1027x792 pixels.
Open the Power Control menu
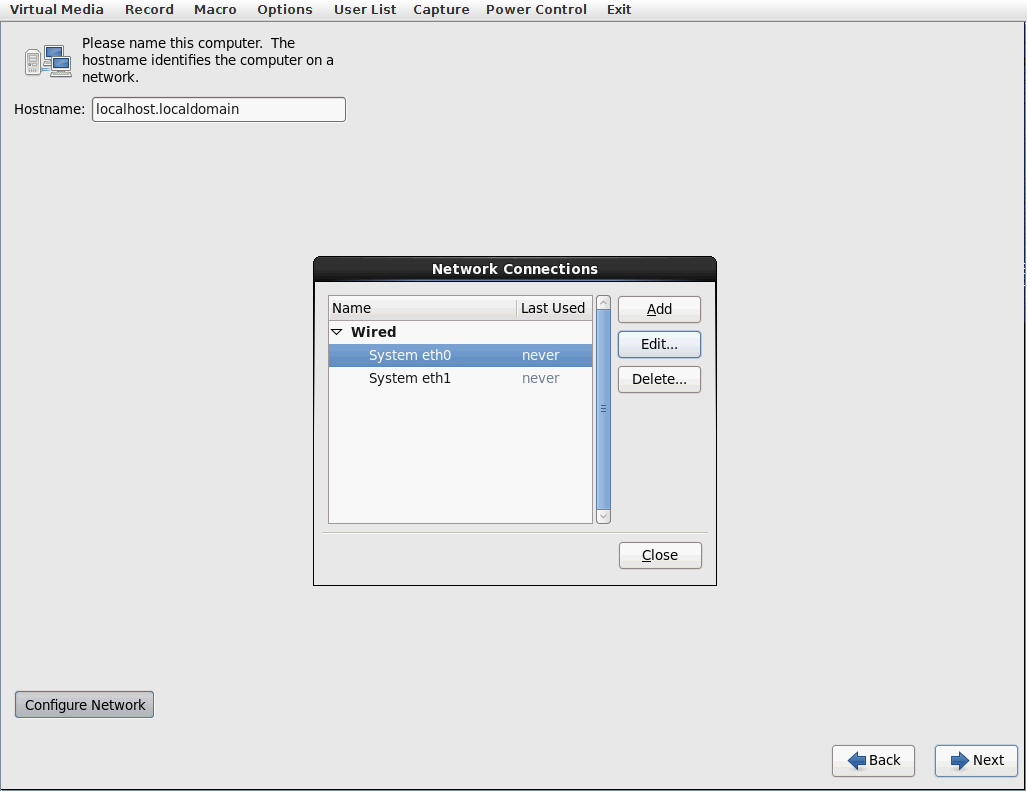(x=536, y=9)
